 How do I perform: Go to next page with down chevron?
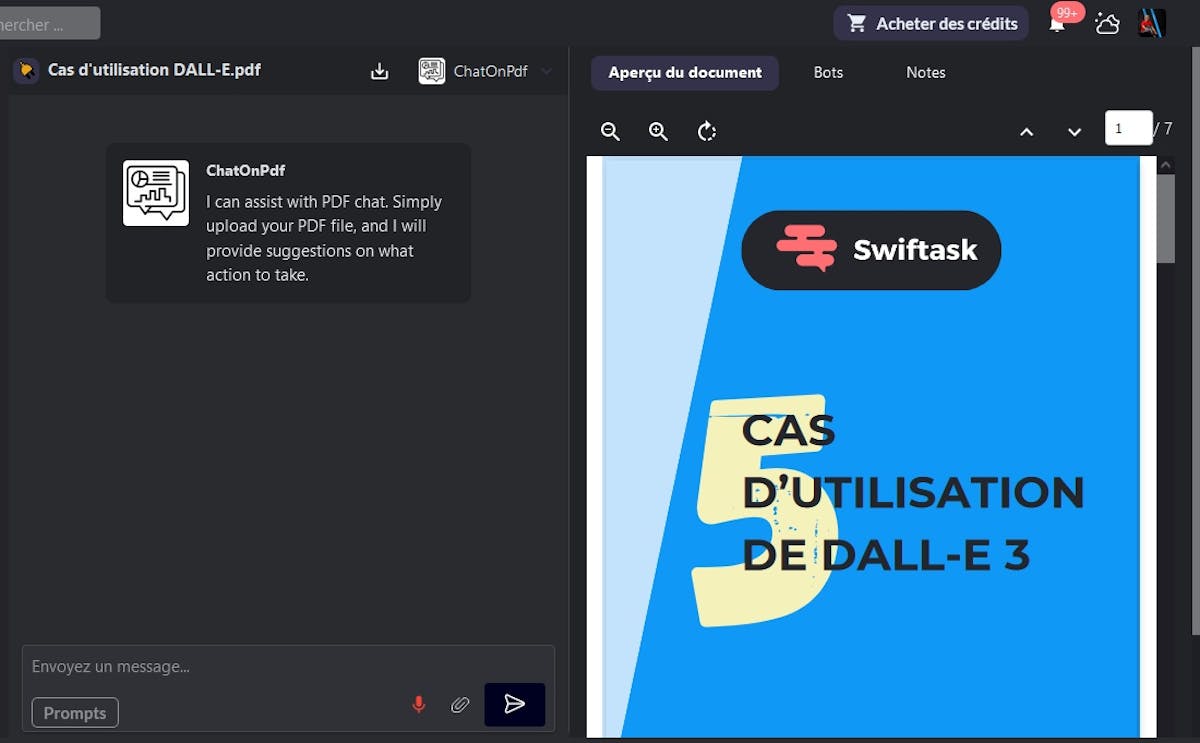pos(1074,131)
